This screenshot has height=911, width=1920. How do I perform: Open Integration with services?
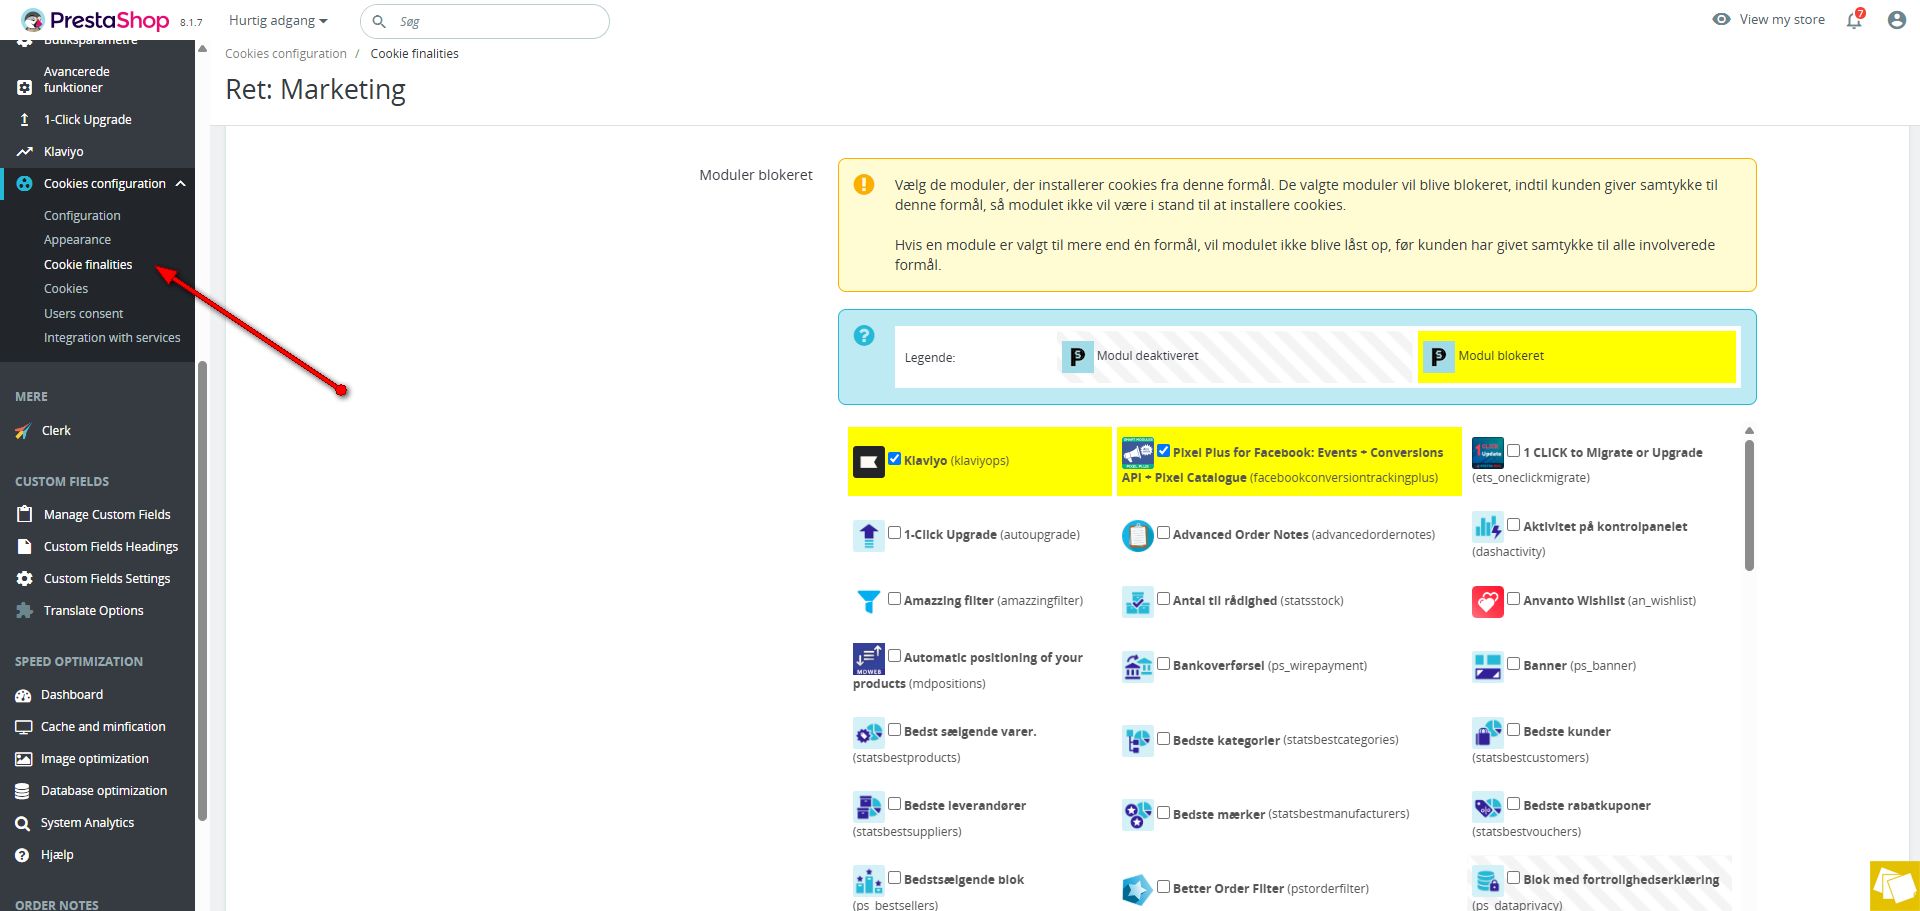(112, 338)
